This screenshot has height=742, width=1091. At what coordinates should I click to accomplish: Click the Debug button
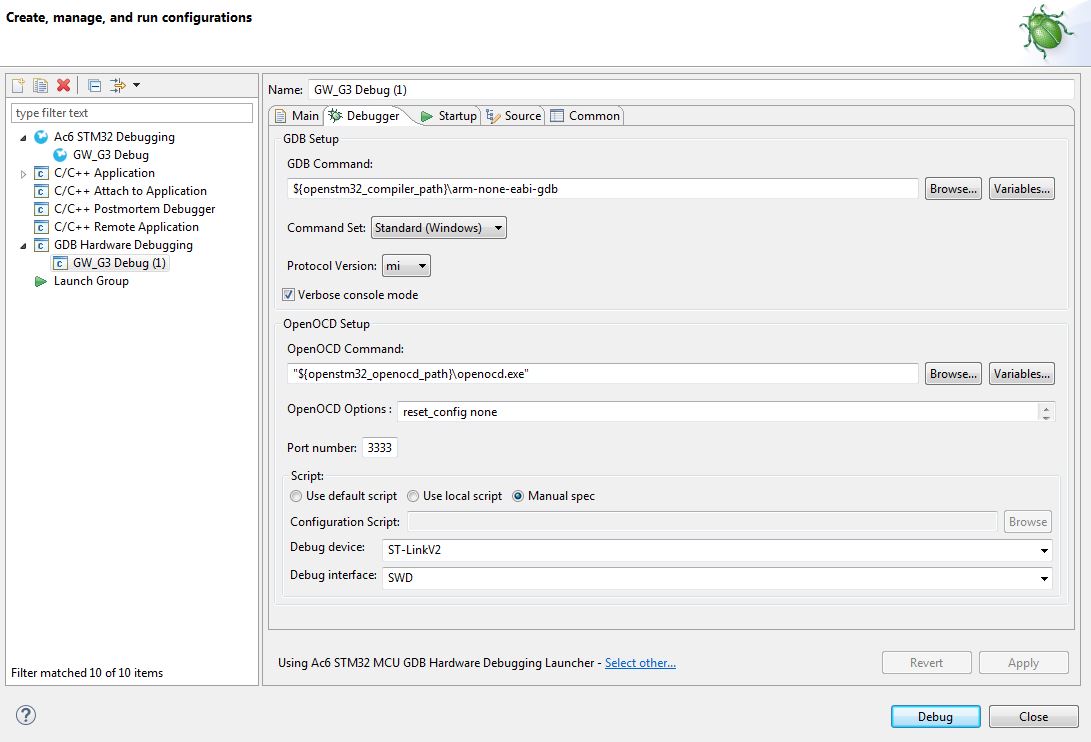[x=935, y=717]
